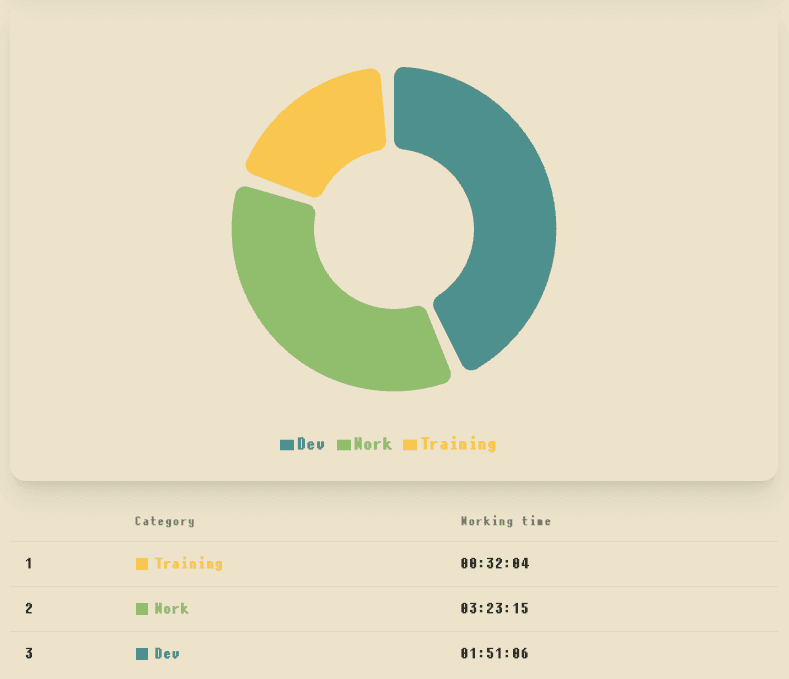Click the teal Dev donut chart segment
Screen dimensions: 789x679
click(513, 216)
